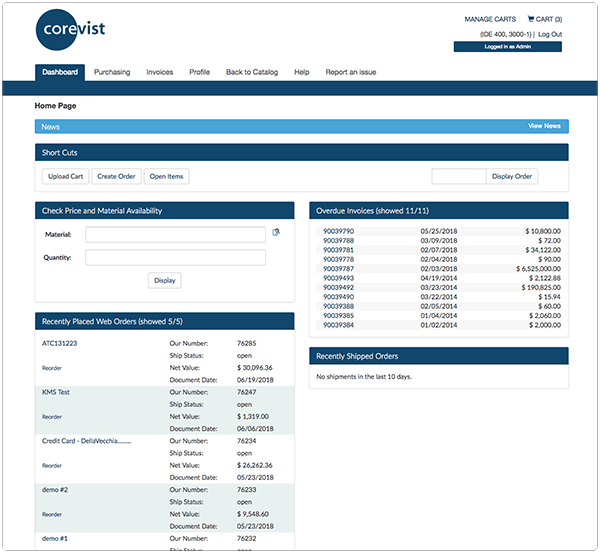Click order number 76285
Screen dimensions: 600x553
pyautogui.click(x=246, y=343)
